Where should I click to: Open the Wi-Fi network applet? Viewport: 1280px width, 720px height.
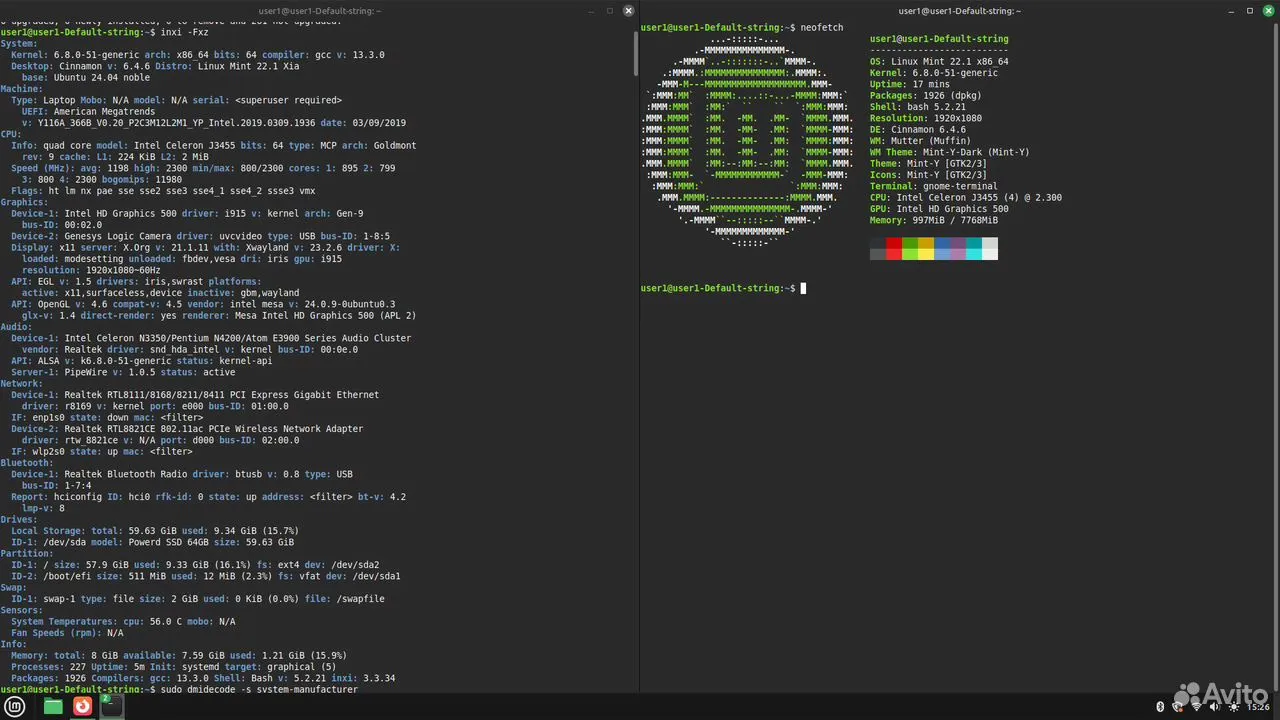pos(1195,706)
